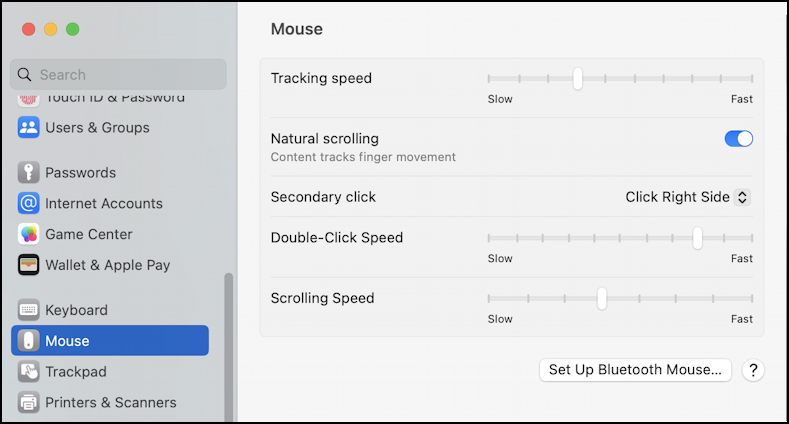
Task: Click the Users & Groups icon
Action: pyautogui.click(x=28, y=127)
